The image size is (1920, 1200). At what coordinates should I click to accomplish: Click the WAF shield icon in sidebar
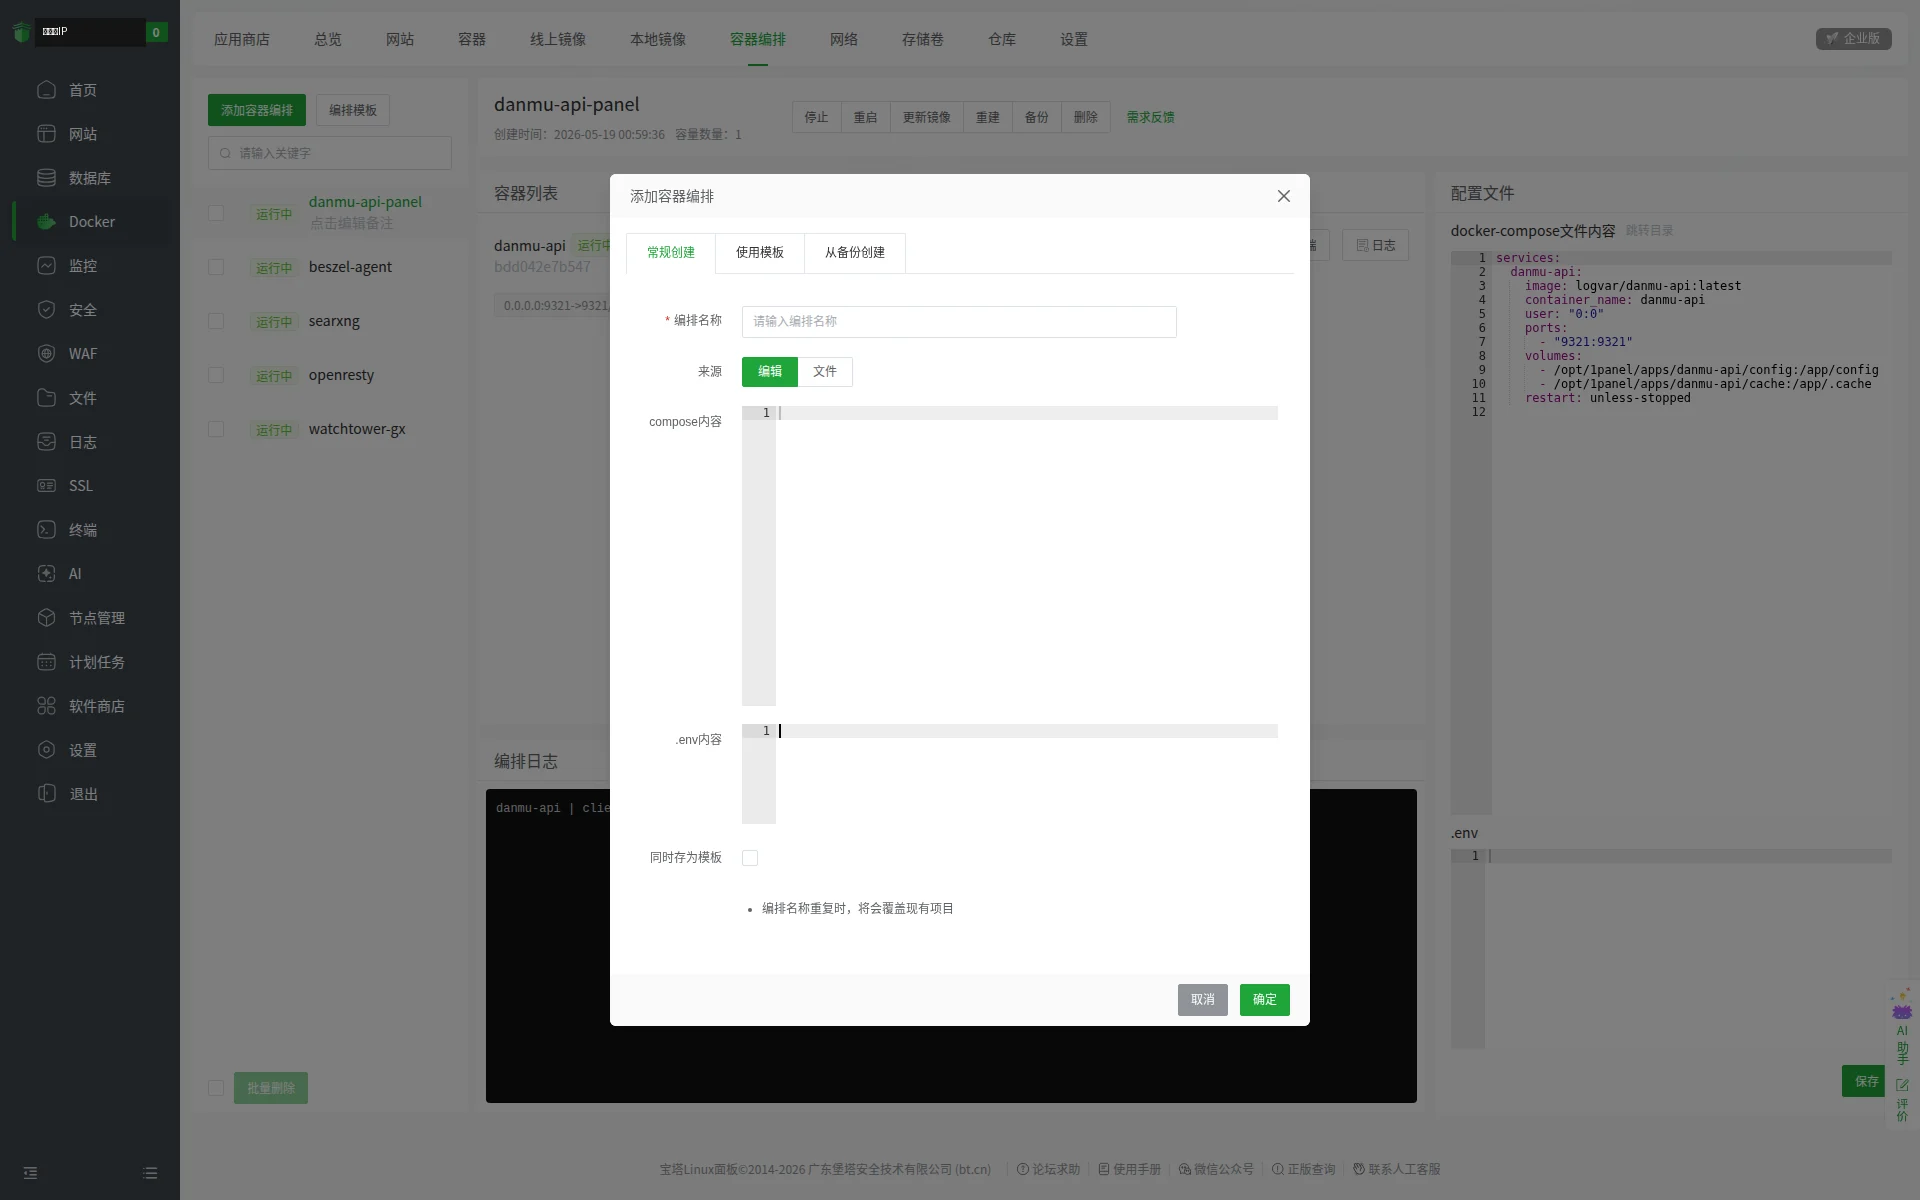[x=46, y=354]
